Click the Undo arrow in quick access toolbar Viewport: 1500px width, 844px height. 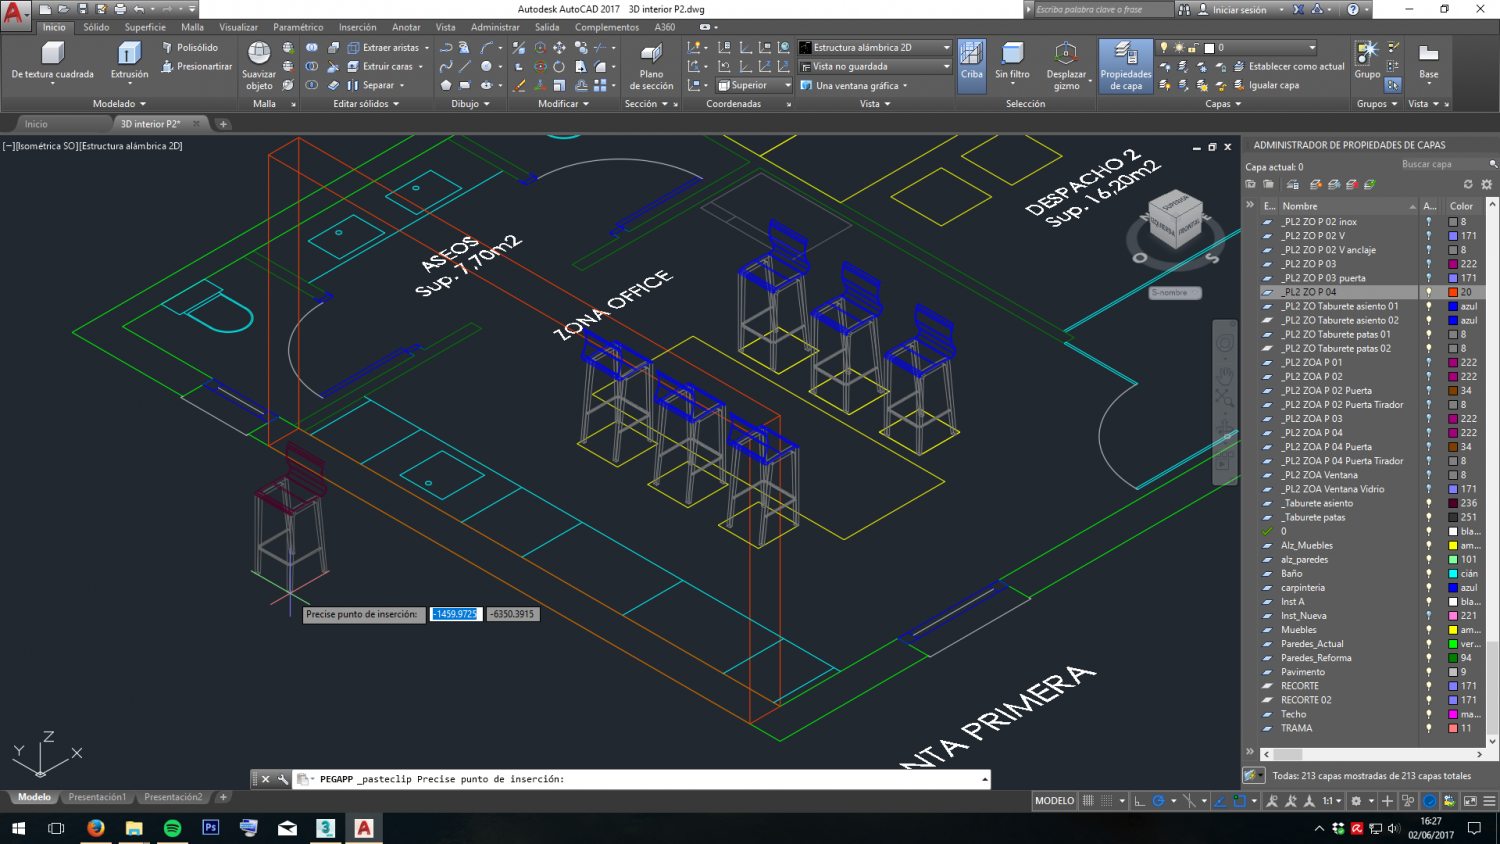tap(139, 9)
